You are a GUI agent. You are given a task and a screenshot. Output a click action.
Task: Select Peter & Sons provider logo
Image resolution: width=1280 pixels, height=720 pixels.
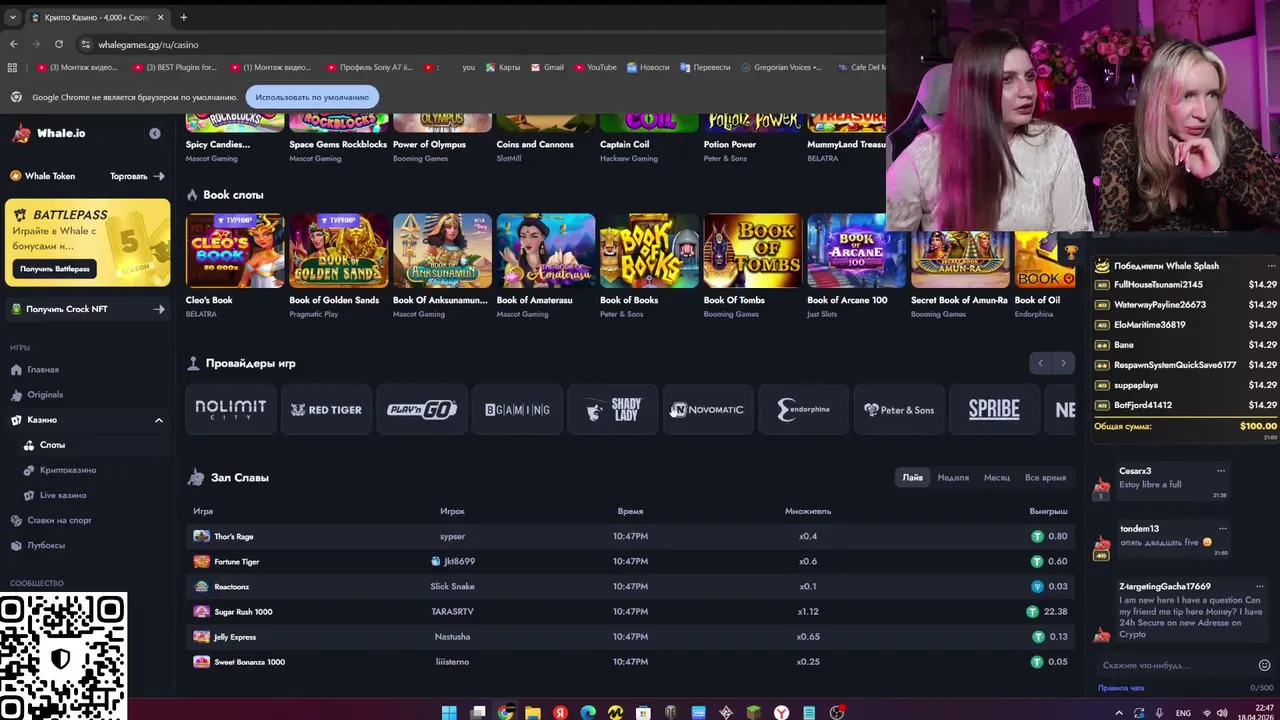click(x=899, y=409)
